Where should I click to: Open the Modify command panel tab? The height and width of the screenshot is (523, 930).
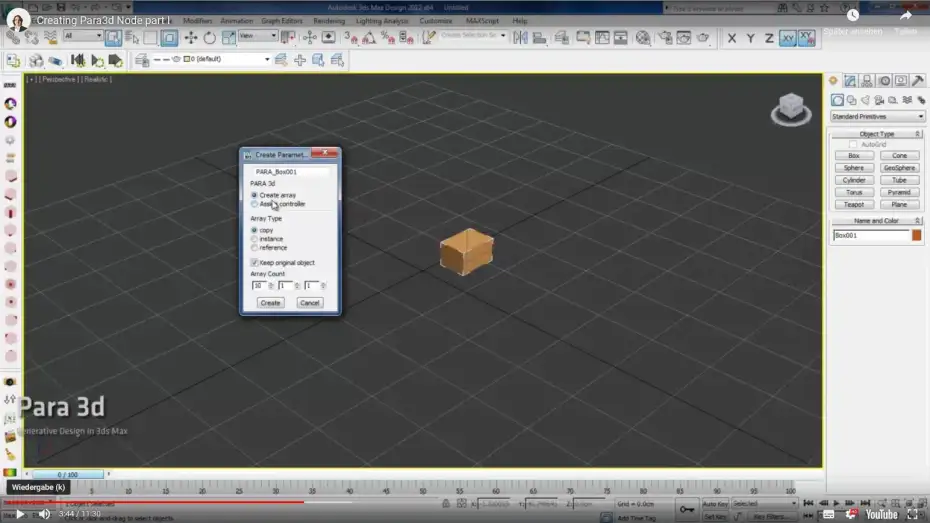tap(851, 81)
